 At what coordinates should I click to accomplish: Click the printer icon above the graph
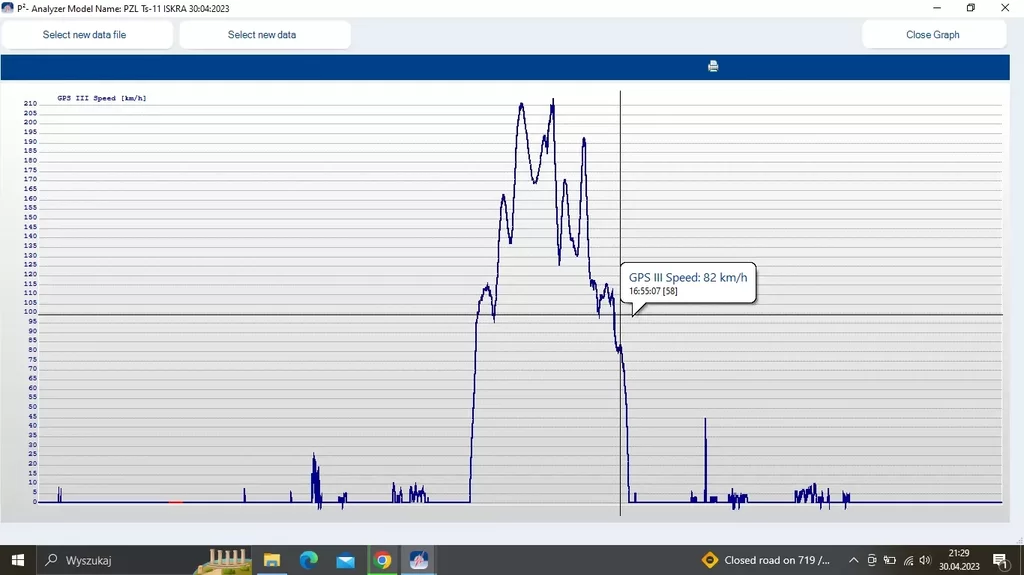click(x=713, y=66)
